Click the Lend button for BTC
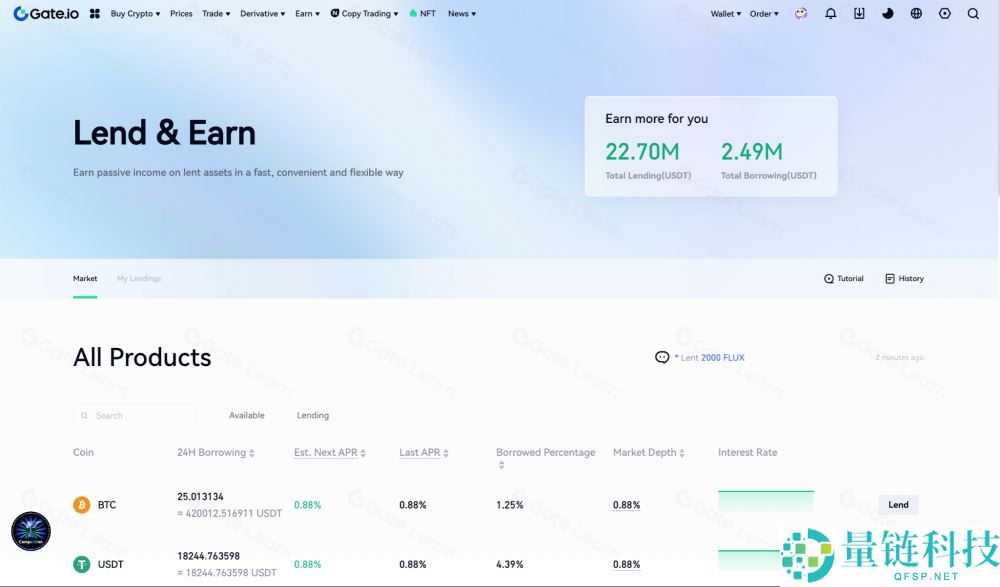 click(898, 505)
